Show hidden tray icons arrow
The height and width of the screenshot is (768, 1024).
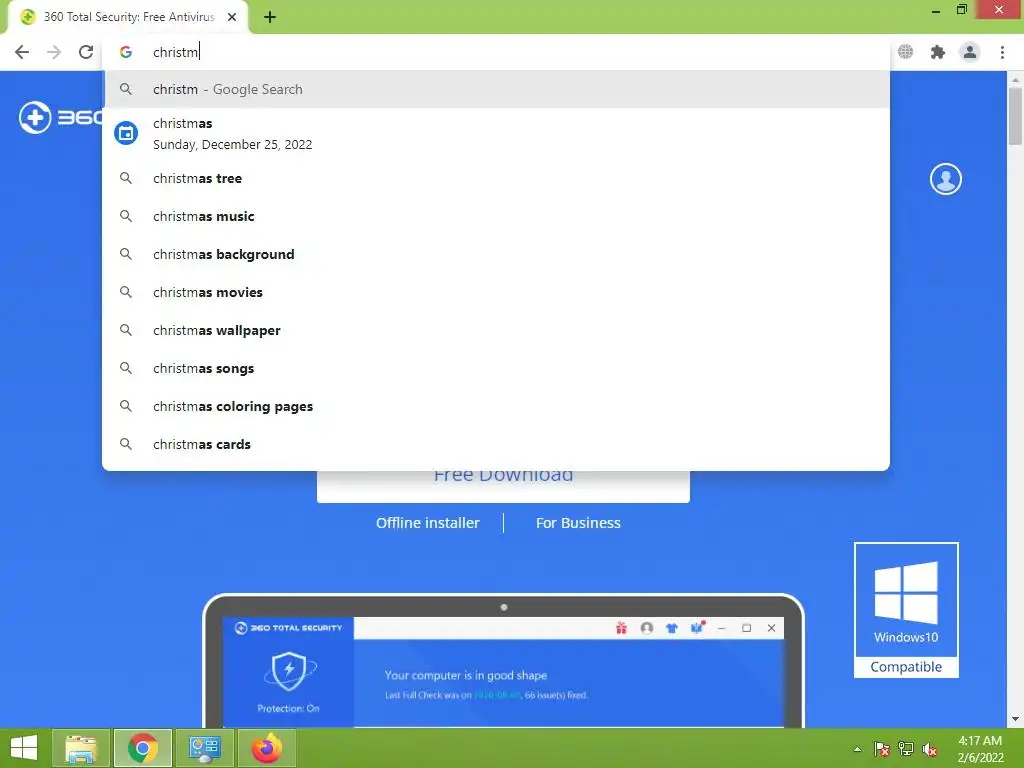[x=857, y=749]
